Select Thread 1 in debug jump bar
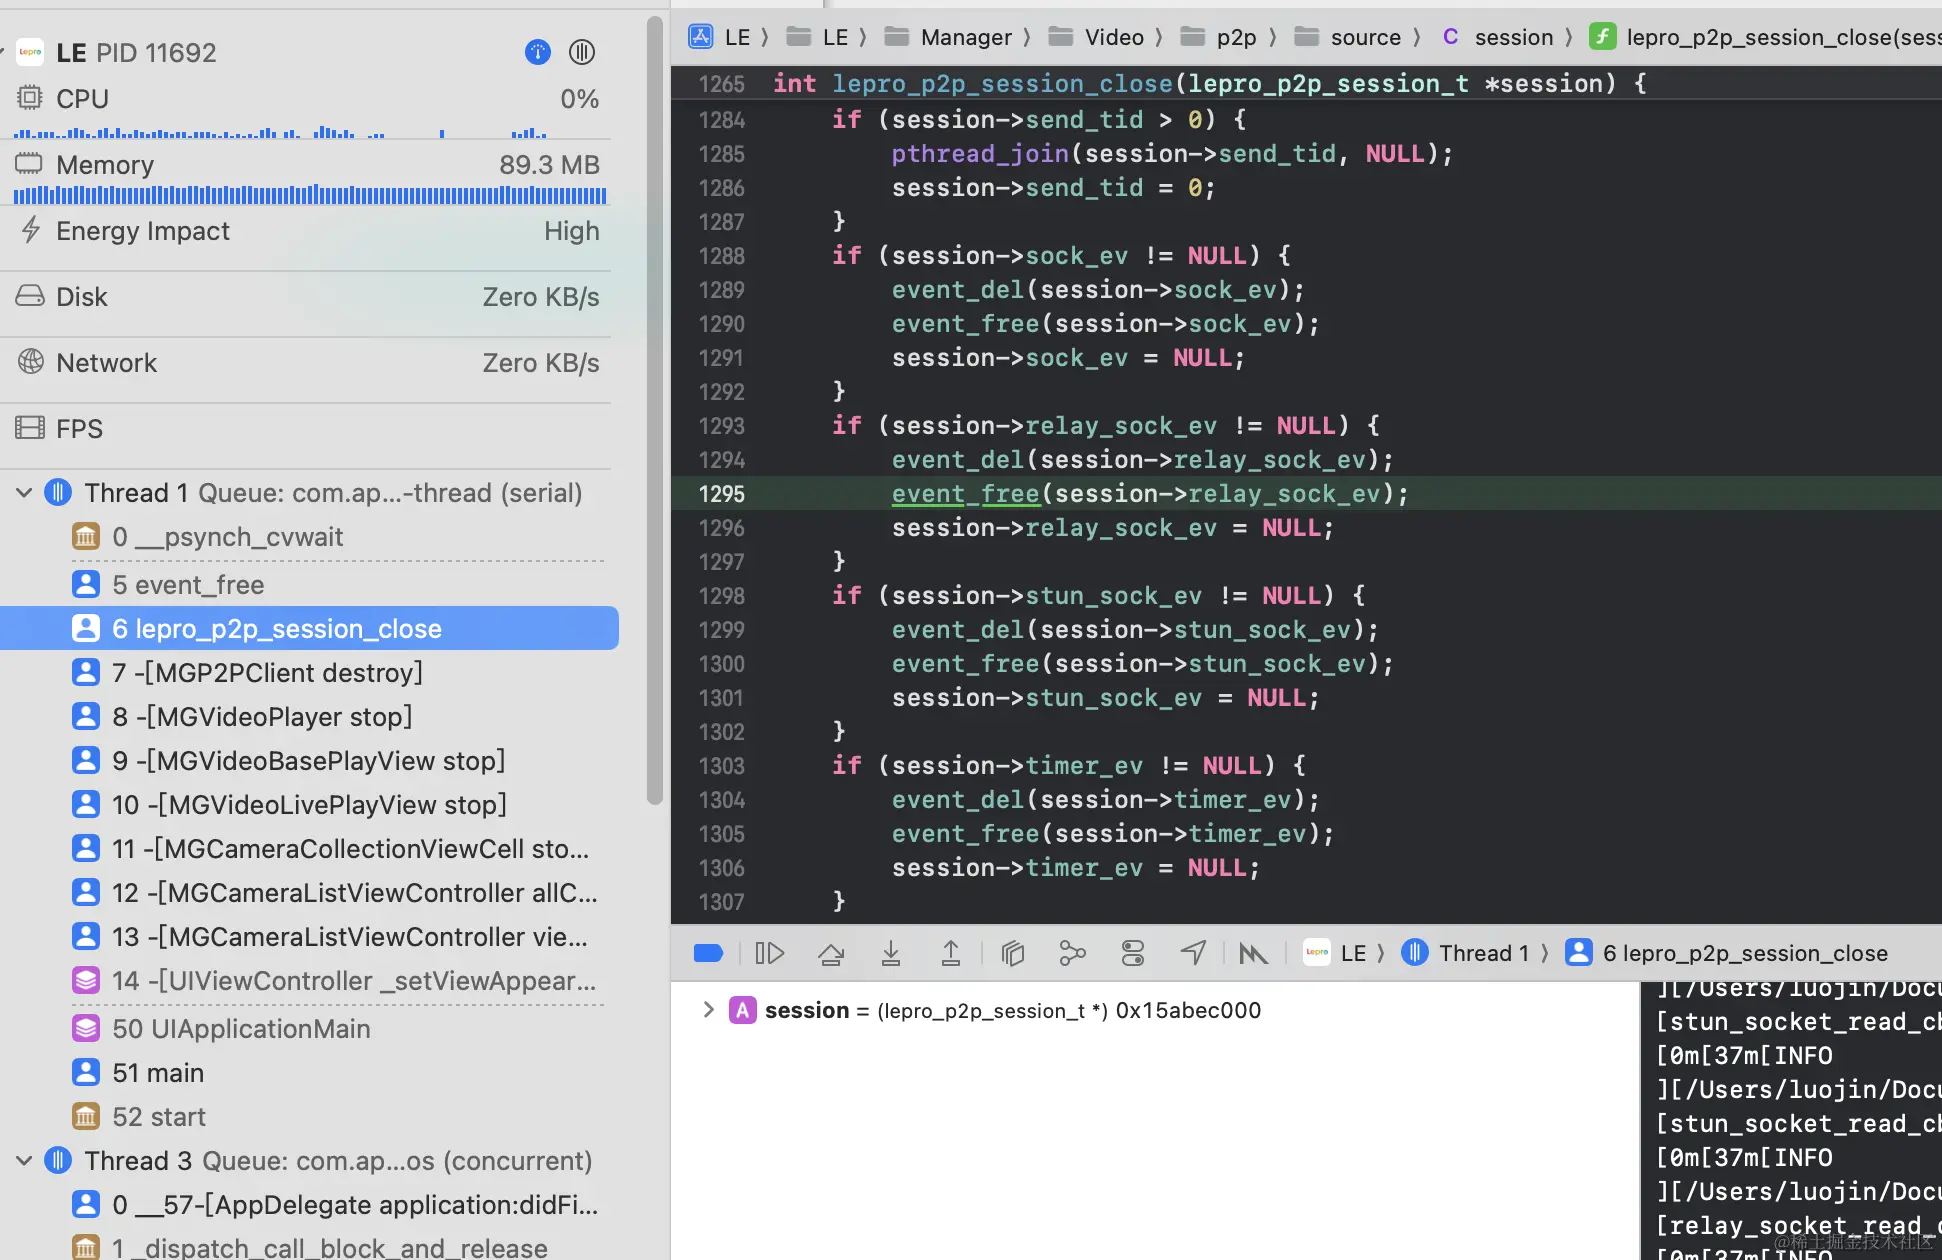 (x=1483, y=953)
